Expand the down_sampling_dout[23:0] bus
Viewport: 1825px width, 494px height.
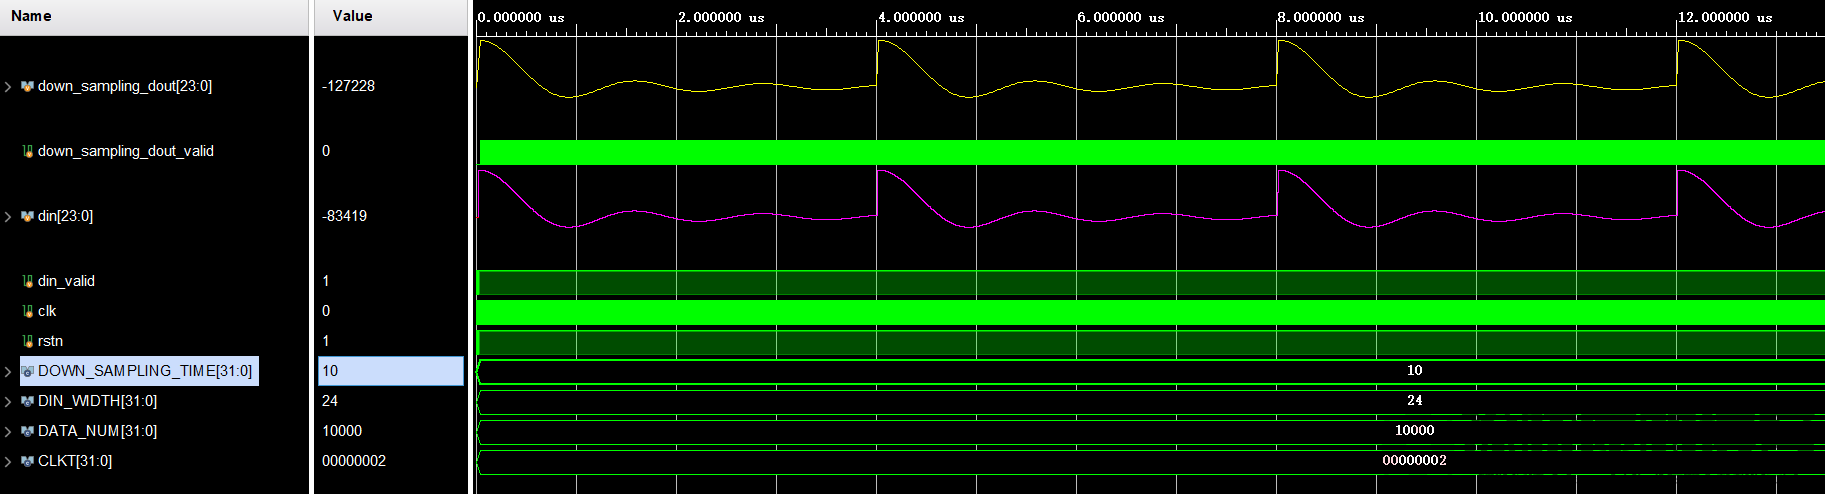click(x=8, y=87)
